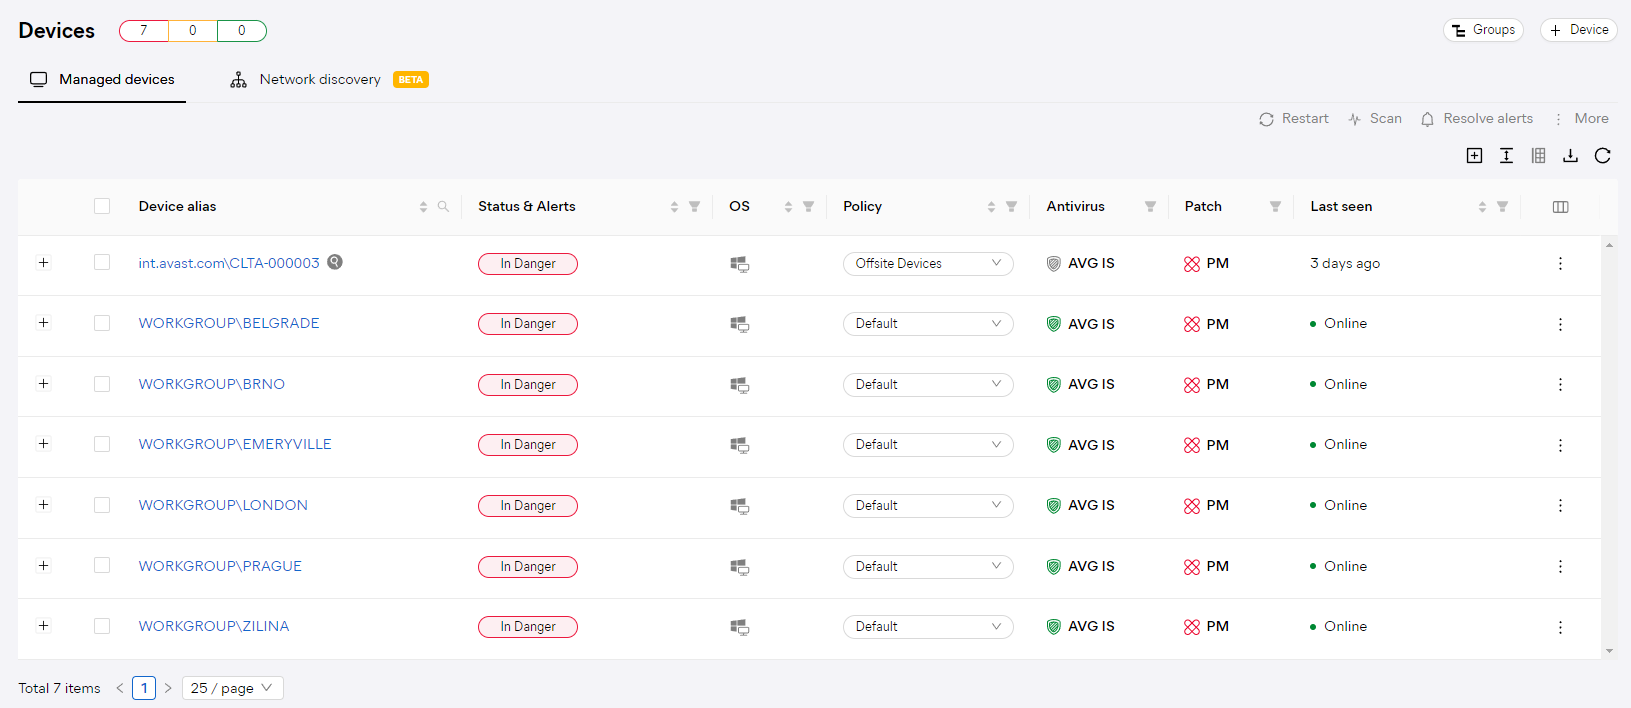Select the BELGRADE device checkbox
Screen dimensions: 1631x708
[102, 323]
